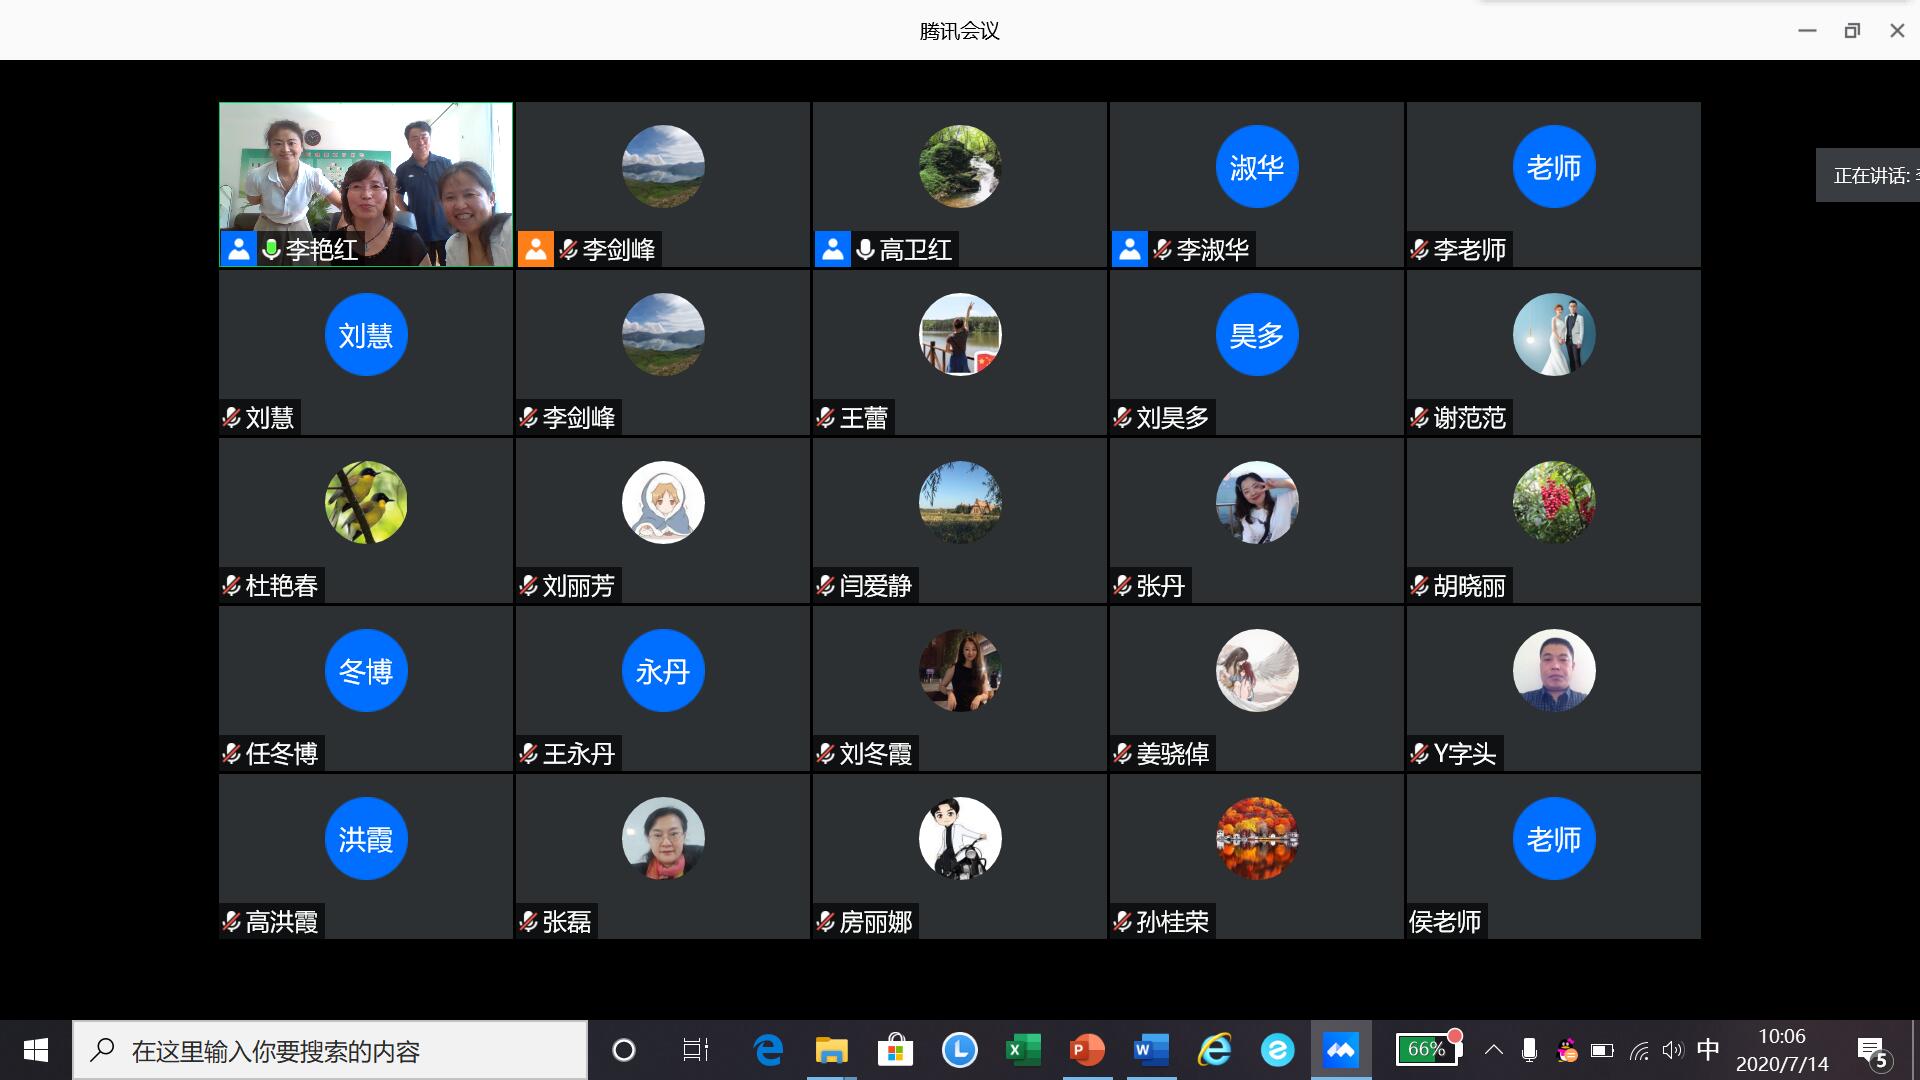Click 刘慧's muted microphone icon

[231, 418]
